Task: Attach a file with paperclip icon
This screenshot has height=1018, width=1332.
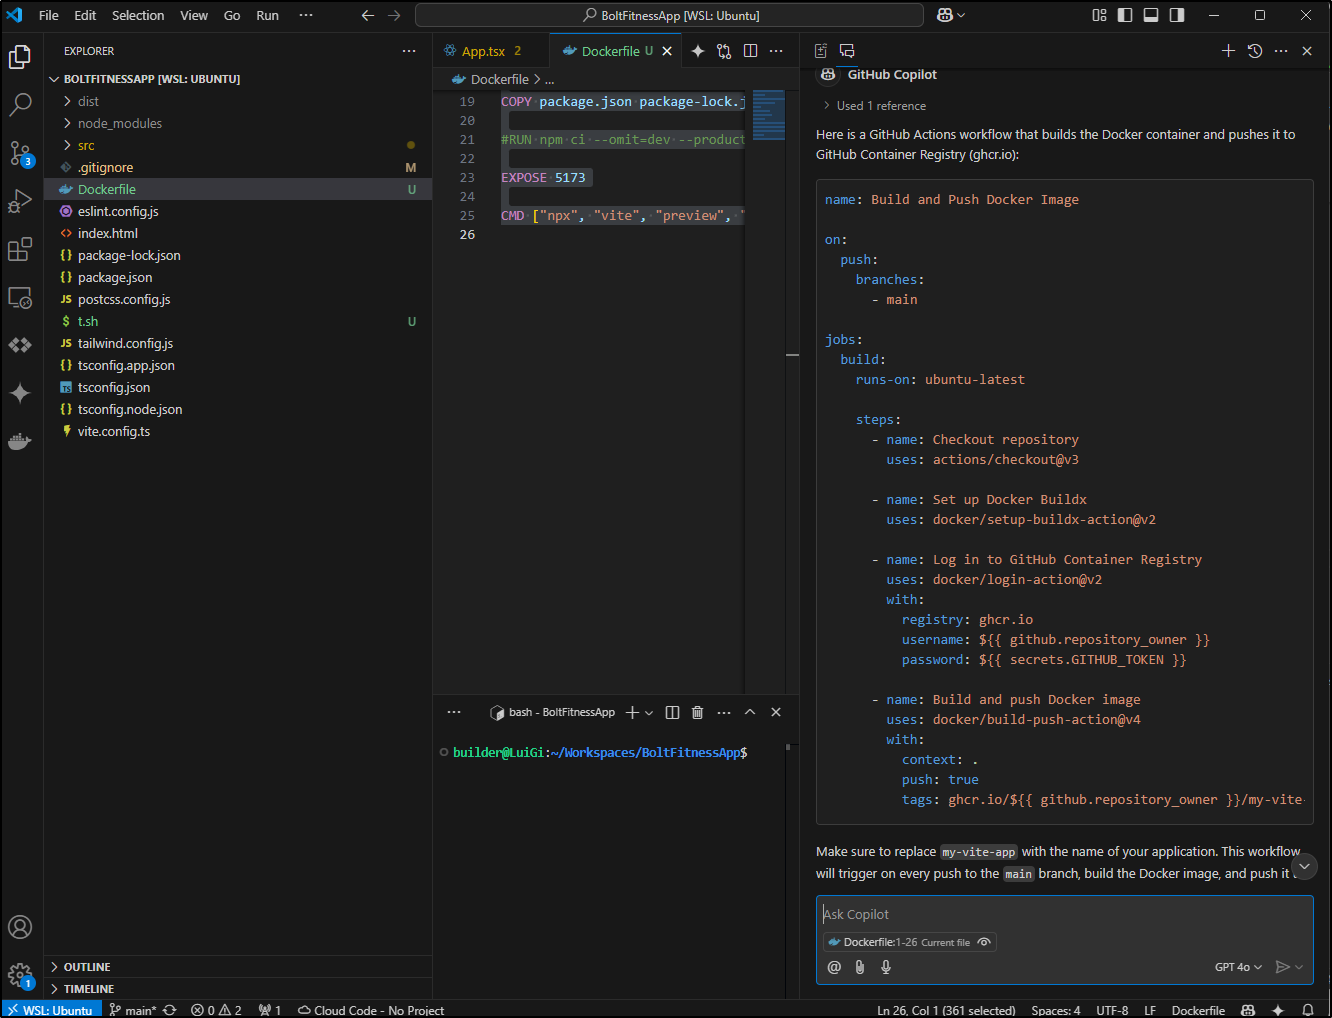Action: pos(860,967)
